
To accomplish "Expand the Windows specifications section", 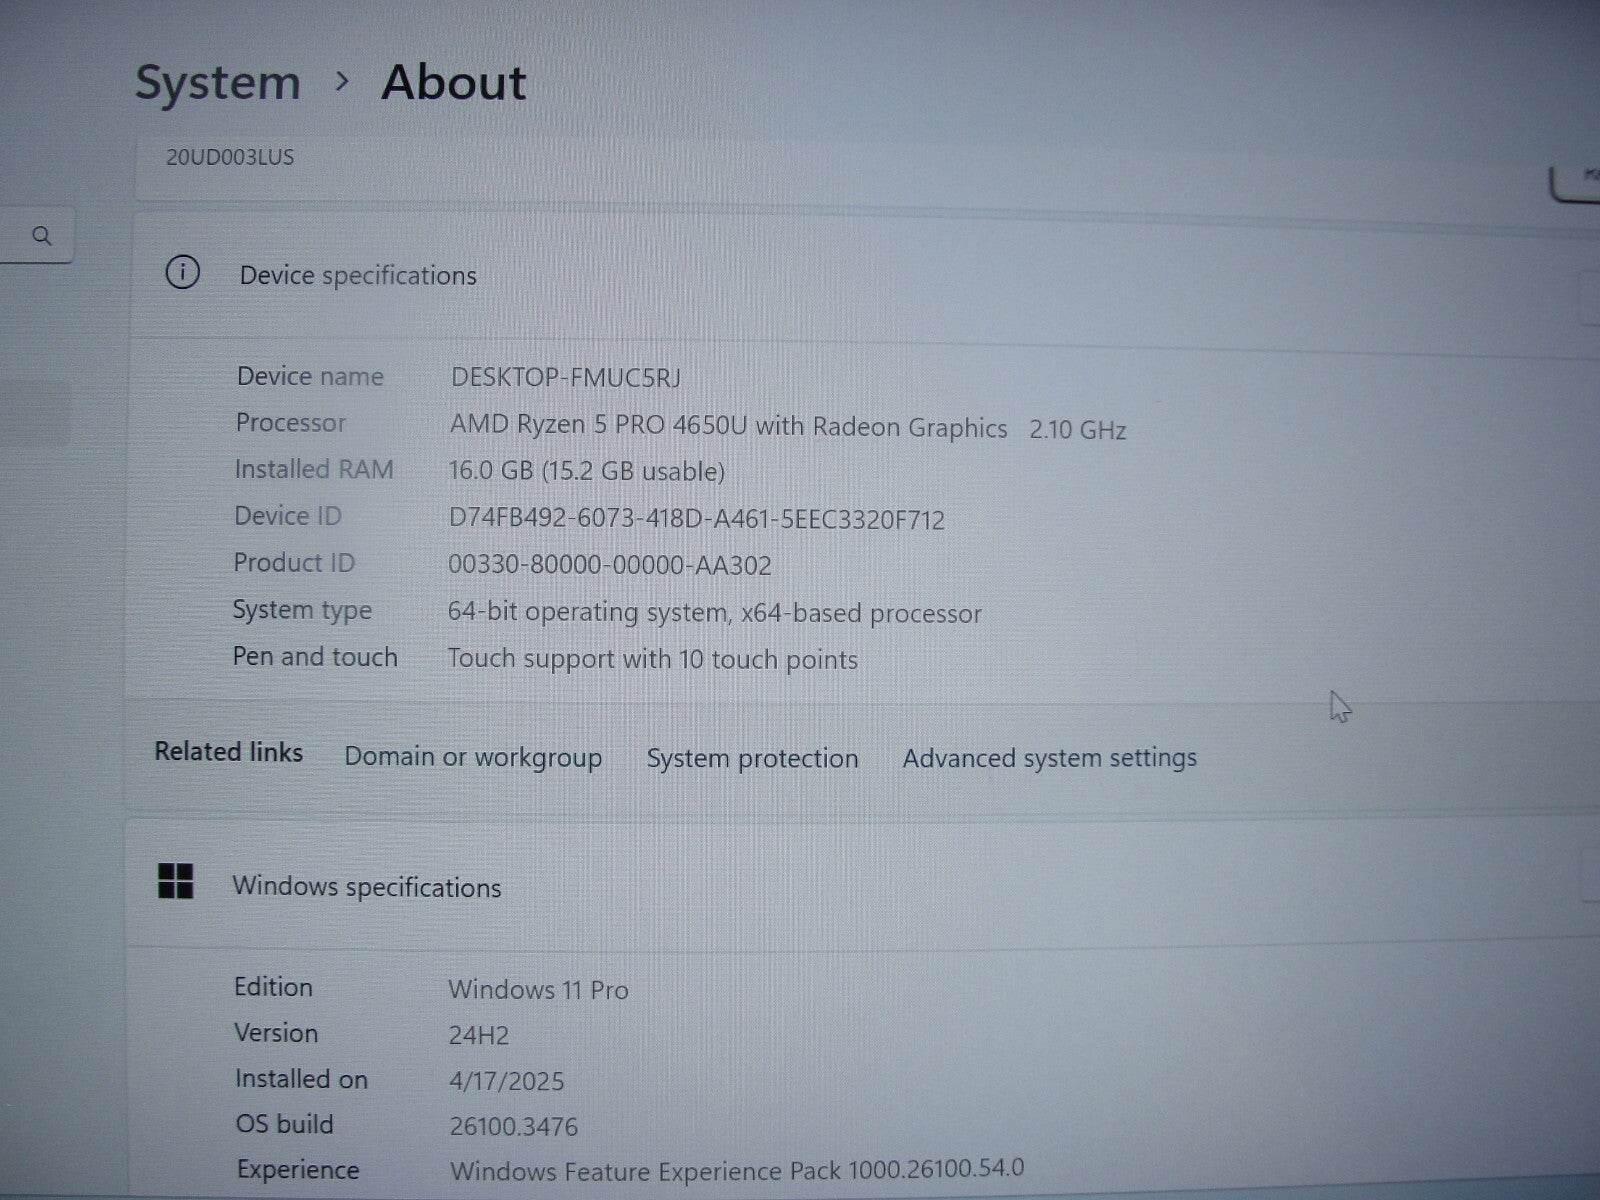I will (x=366, y=886).
